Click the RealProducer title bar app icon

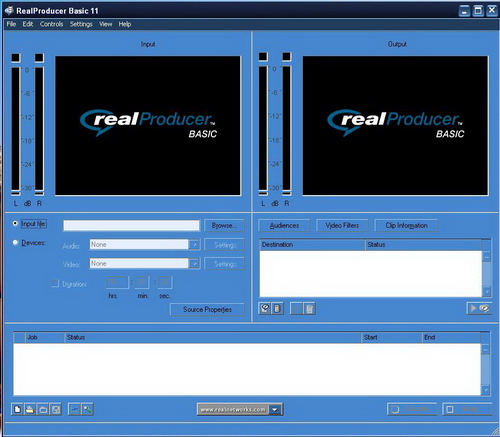point(9,11)
